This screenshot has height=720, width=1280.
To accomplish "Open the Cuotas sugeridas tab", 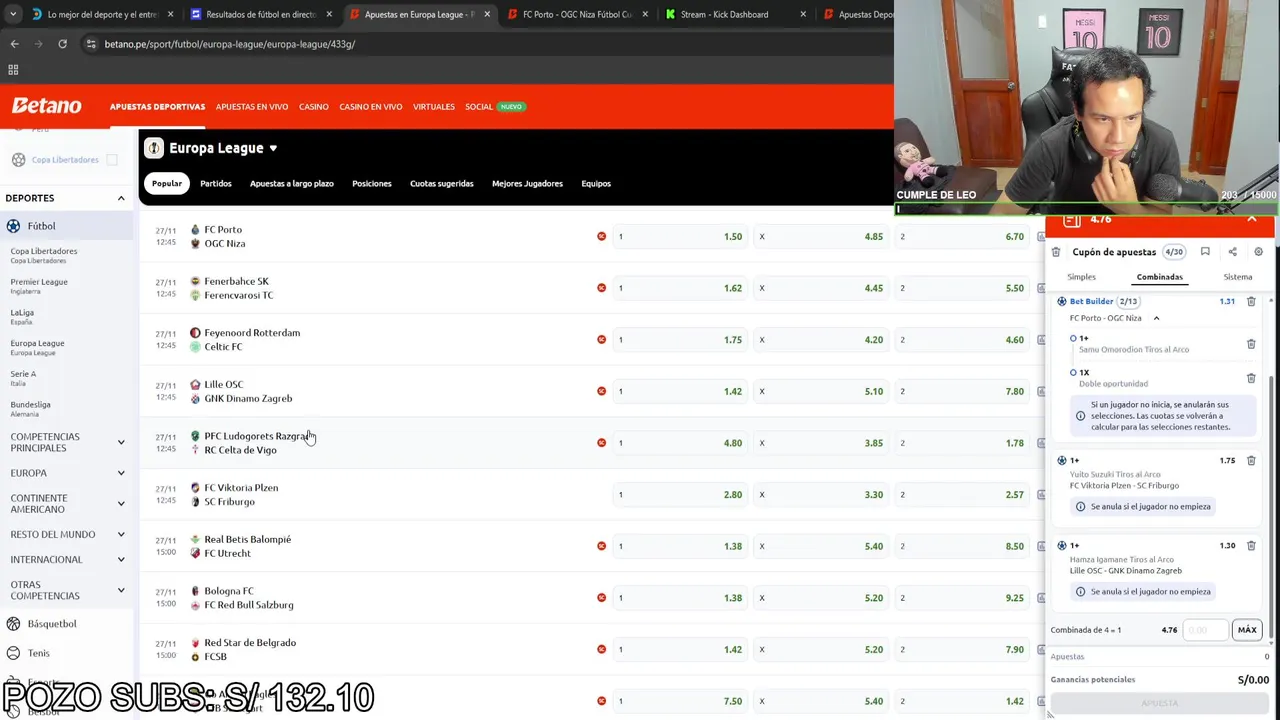I will click(441, 184).
